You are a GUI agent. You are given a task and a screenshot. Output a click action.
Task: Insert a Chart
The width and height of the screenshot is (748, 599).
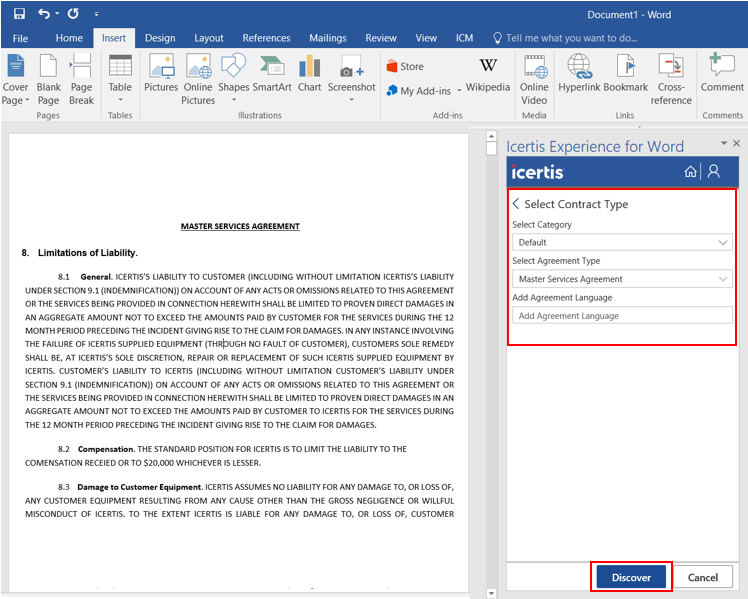click(x=310, y=78)
